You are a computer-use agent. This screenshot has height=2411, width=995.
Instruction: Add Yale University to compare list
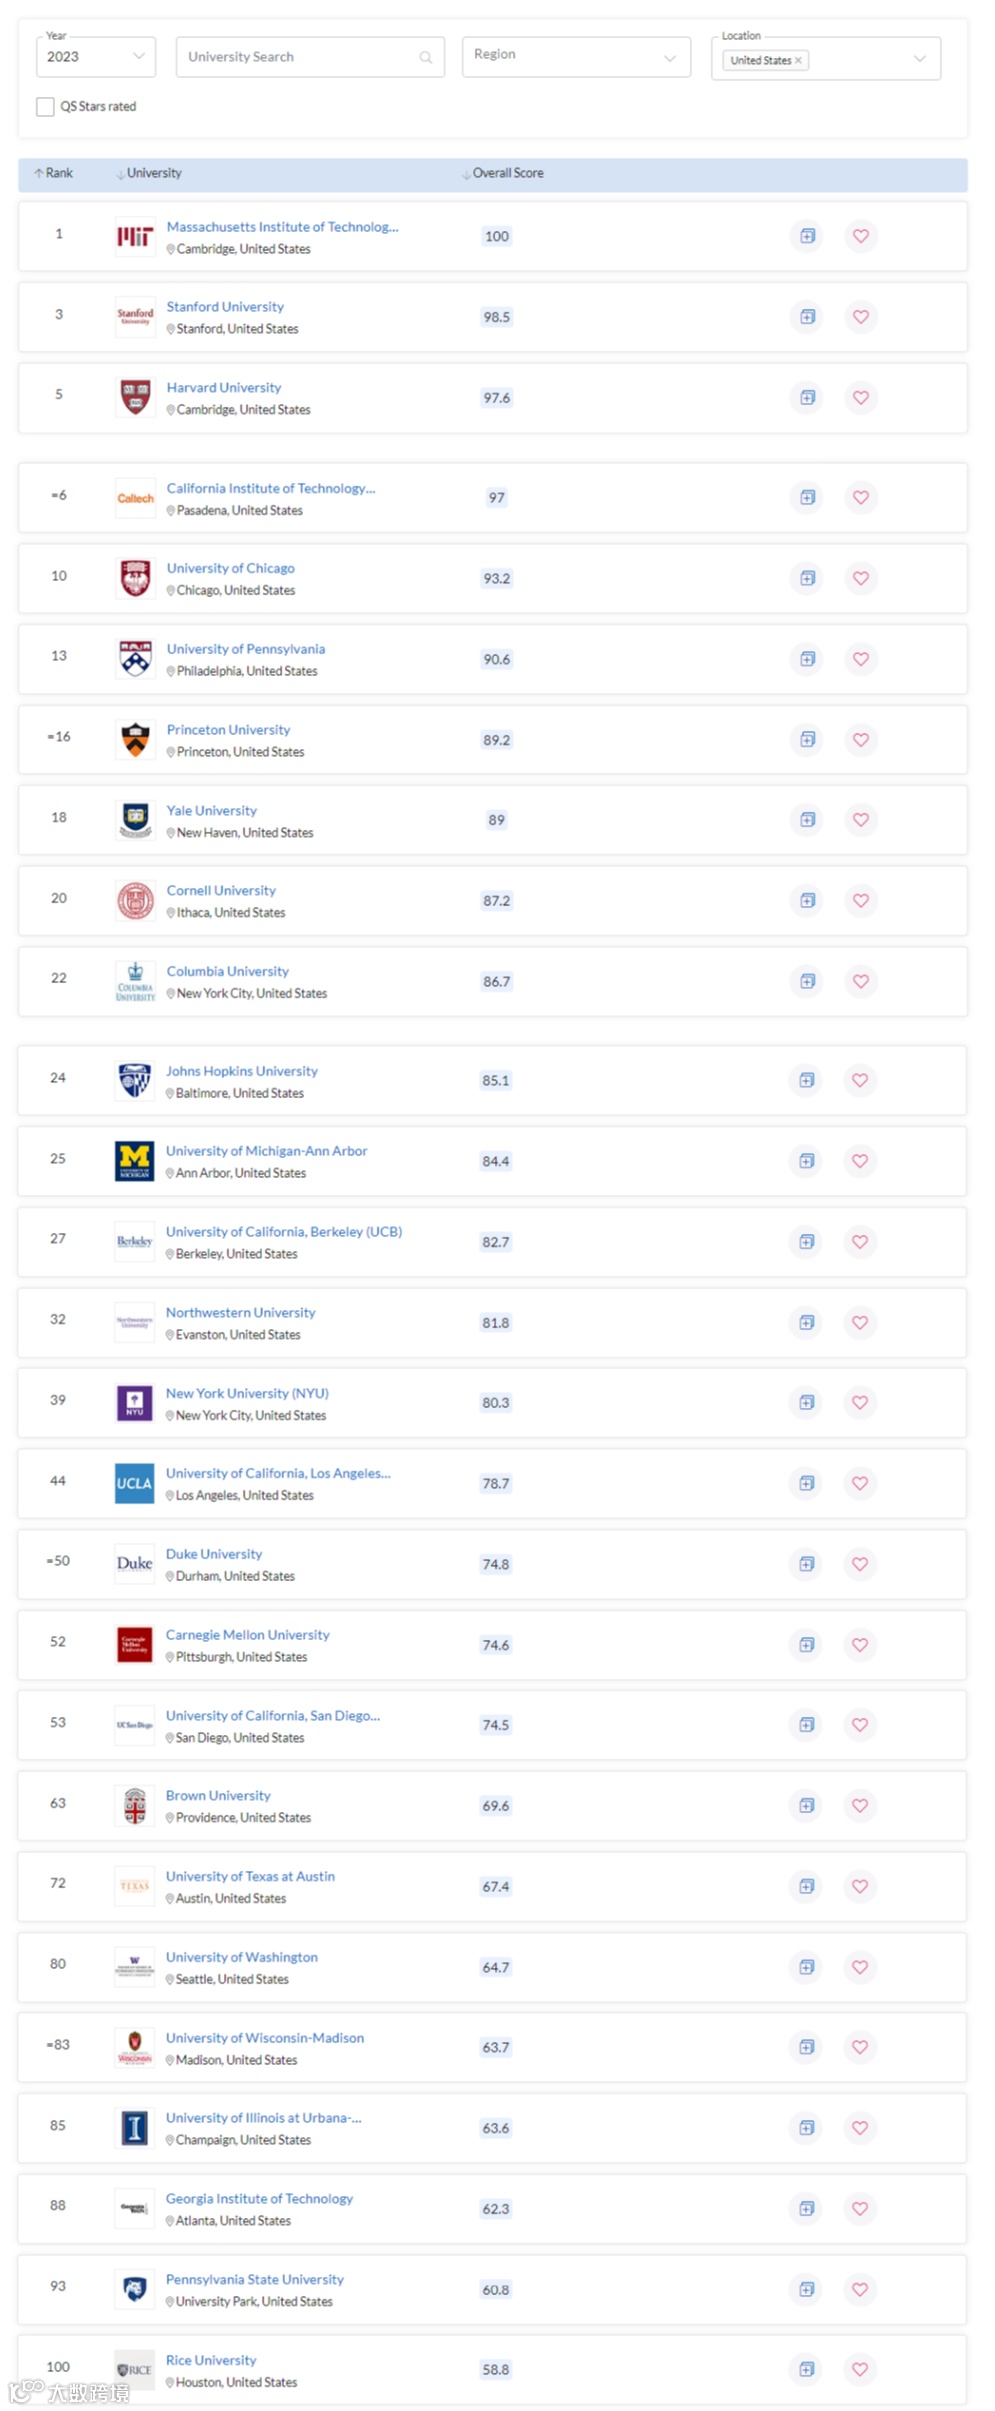pos(807,820)
